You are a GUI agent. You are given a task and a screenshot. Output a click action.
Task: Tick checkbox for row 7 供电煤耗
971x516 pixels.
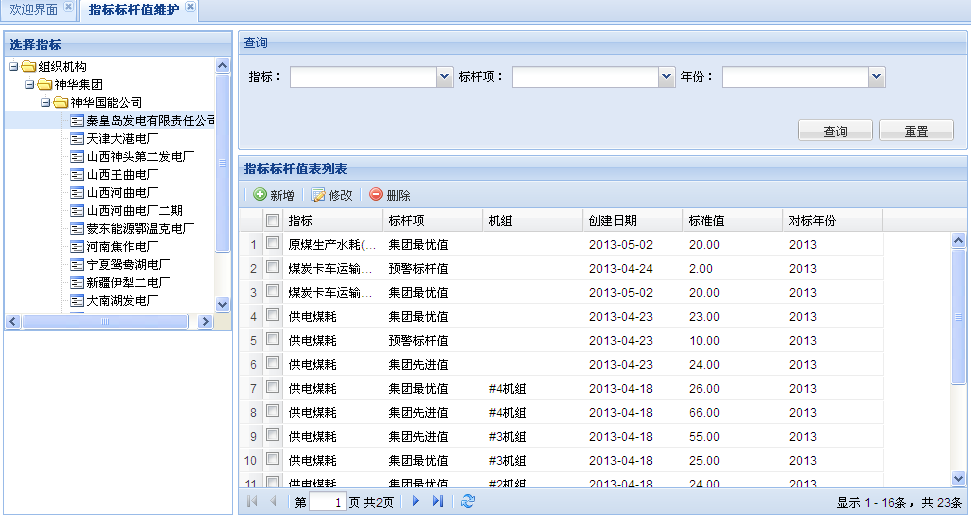(272, 388)
